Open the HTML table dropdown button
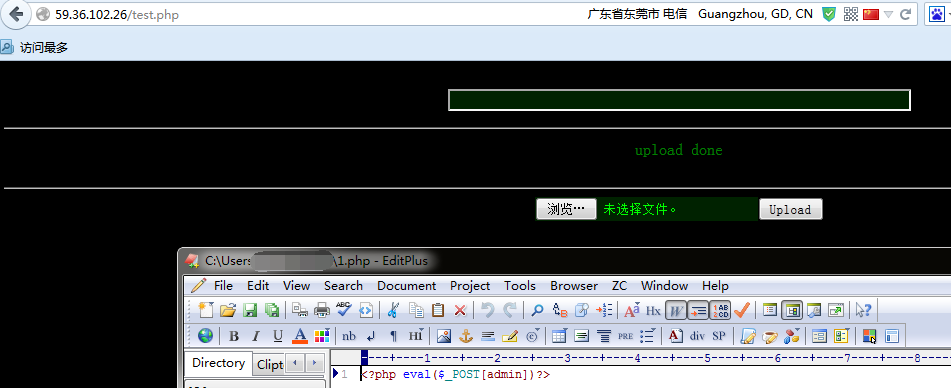The width and height of the screenshot is (951, 388). pyautogui.click(x=559, y=335)
